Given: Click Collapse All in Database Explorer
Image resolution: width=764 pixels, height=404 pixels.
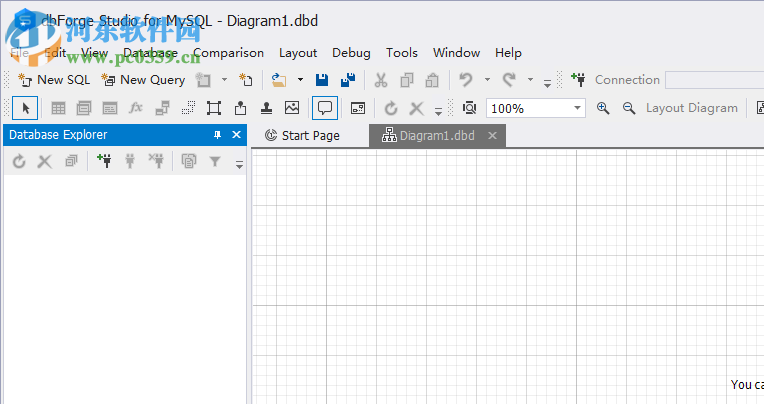Looking at the screenshot, I should click(71, 161).
